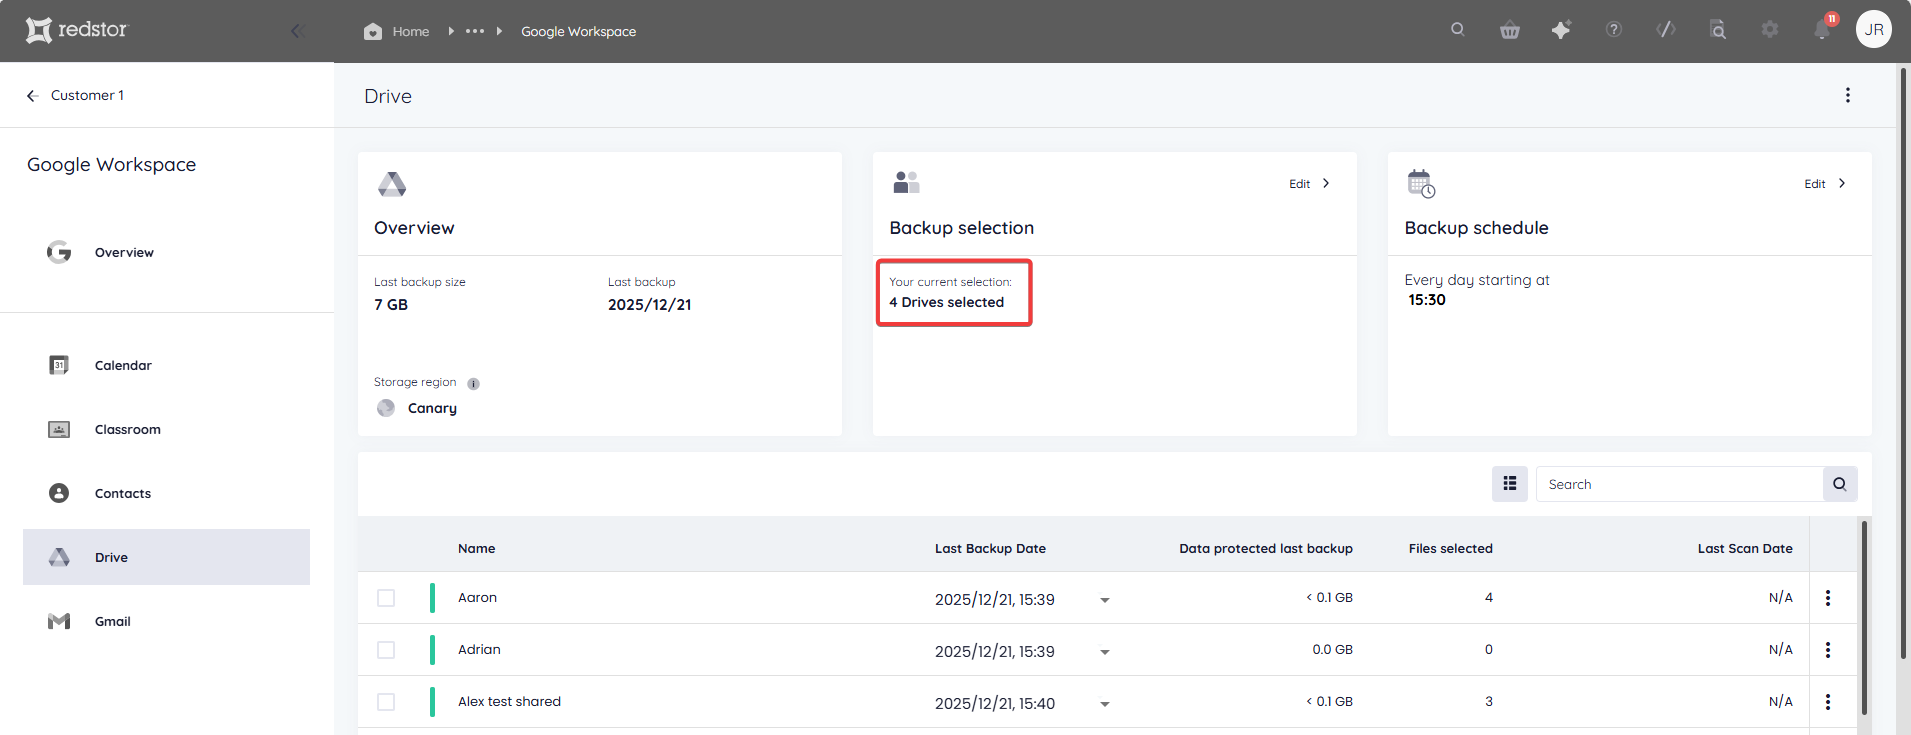The image size is (1911, 735).
Task: Expand the breadcrumb ellipsis
Action: coord(475,31)
